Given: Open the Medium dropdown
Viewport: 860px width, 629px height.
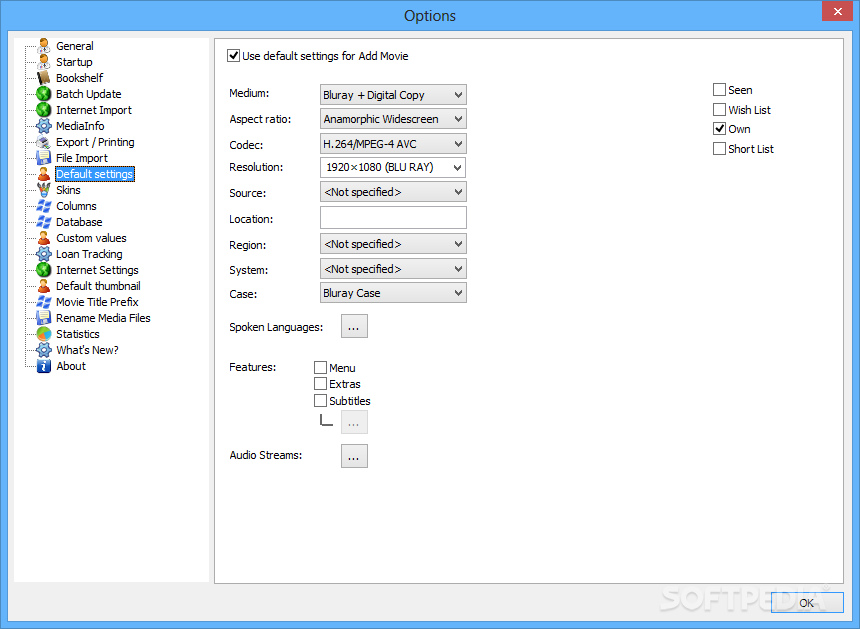Looking at the screenshot, I should pyautogui.click(x=393, y=95).
